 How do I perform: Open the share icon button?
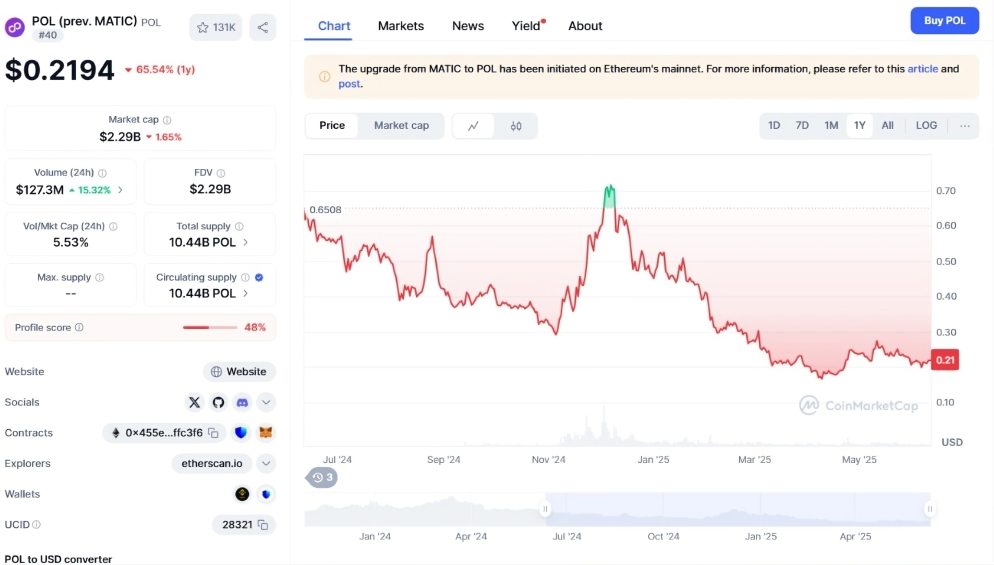pyautogui.click(x=263, y=27)
